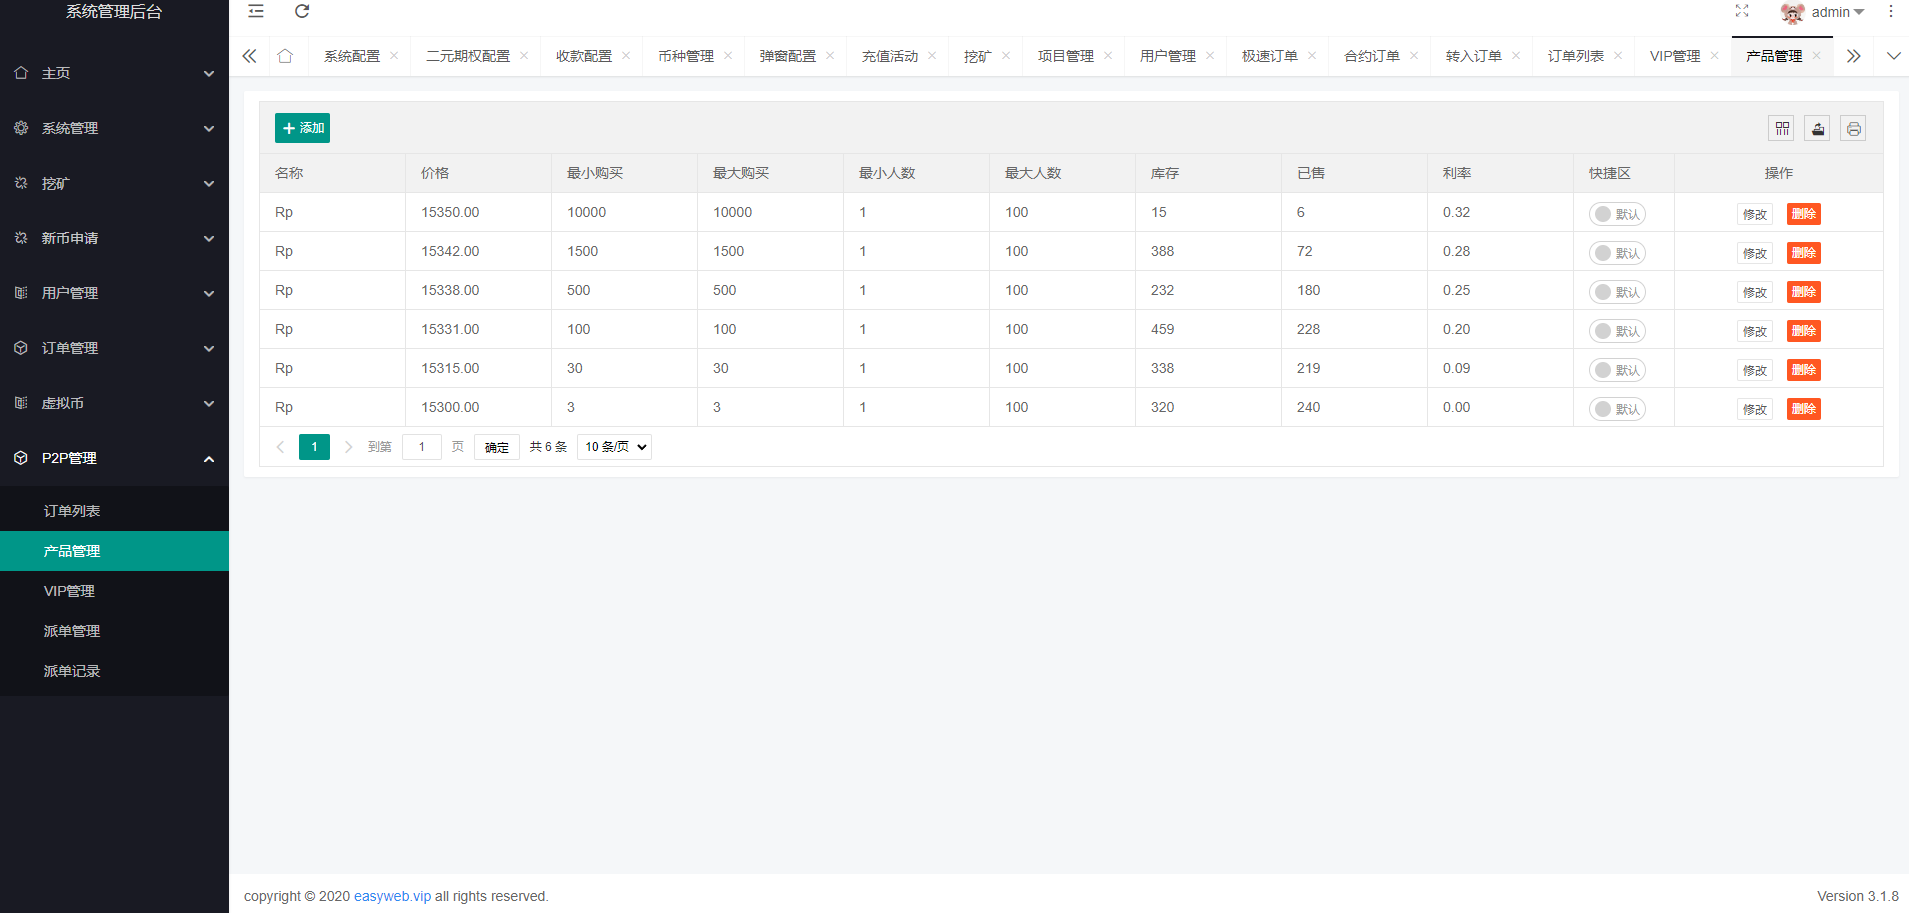This screenshot has width=1909, height=913.
Task: Delete the row priced 15342.00
Action: coord(1803,253)
